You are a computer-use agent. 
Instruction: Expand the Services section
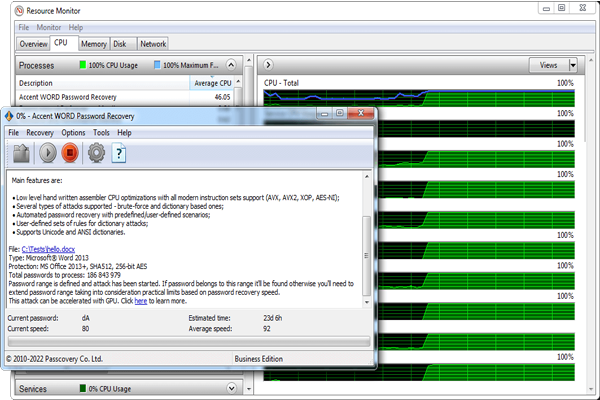tap(231, 388)
